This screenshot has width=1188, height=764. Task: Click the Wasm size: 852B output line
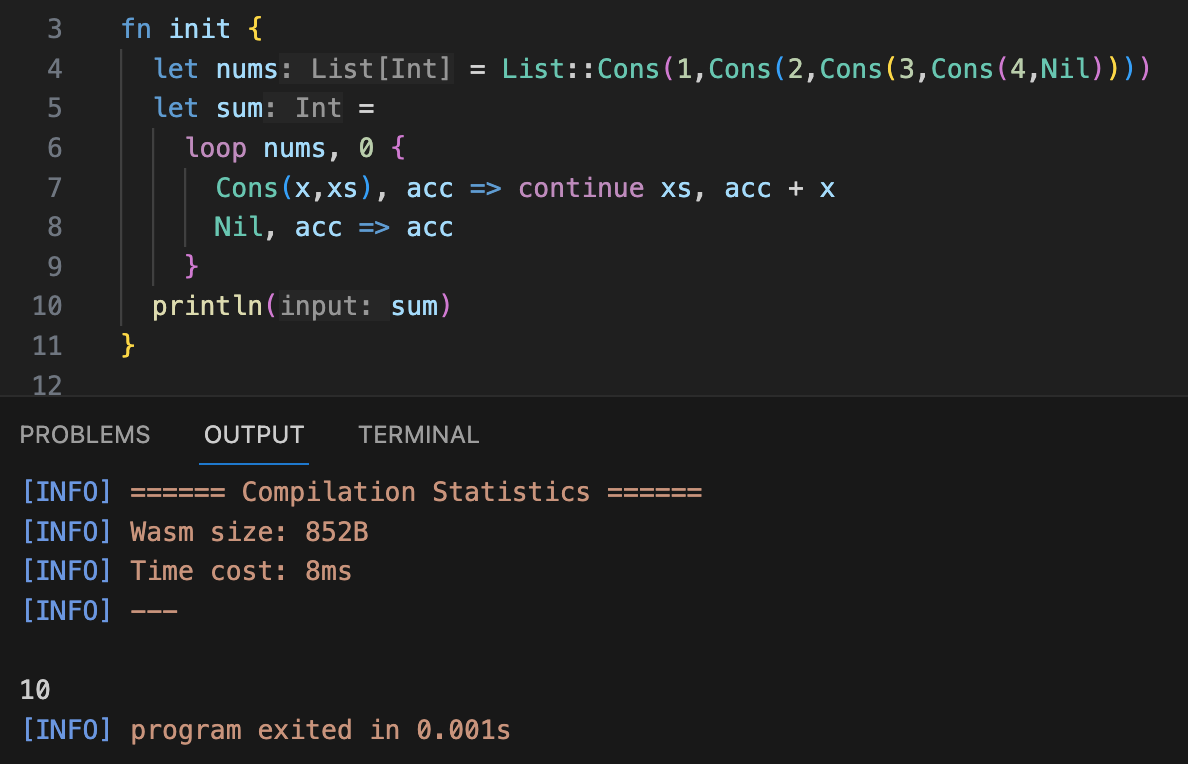[x=249, y=532]
